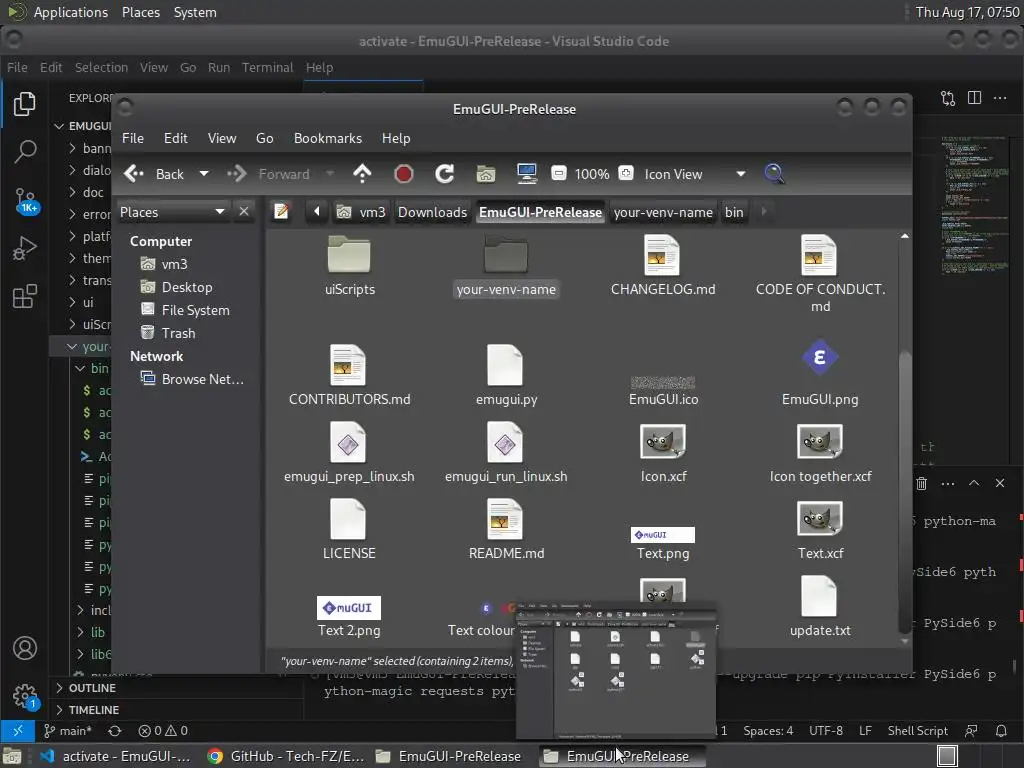Navigate to vm3 in the path bar

coord(361,212)
